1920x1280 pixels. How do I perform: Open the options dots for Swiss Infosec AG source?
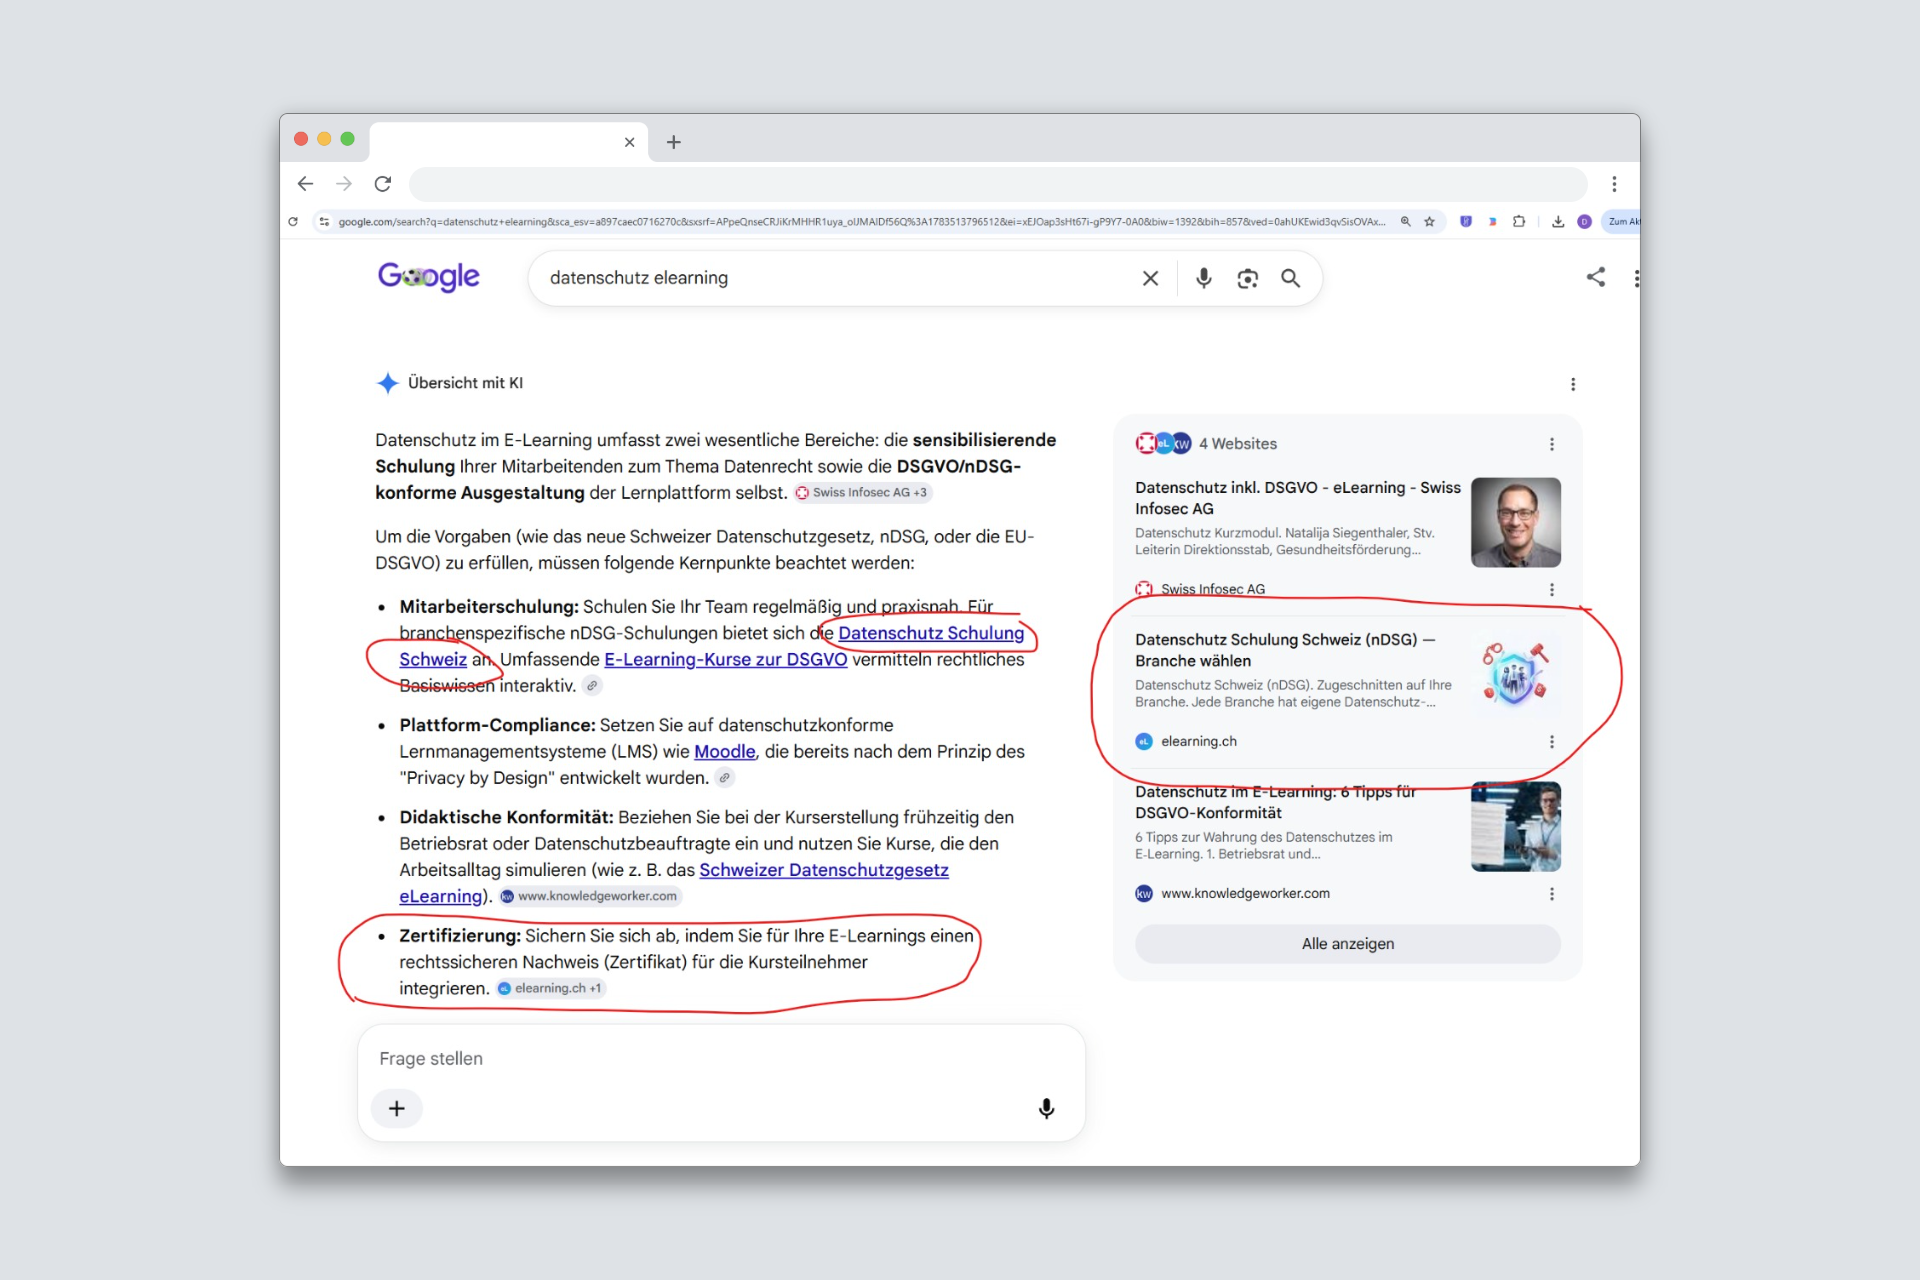pos(1552,590)
